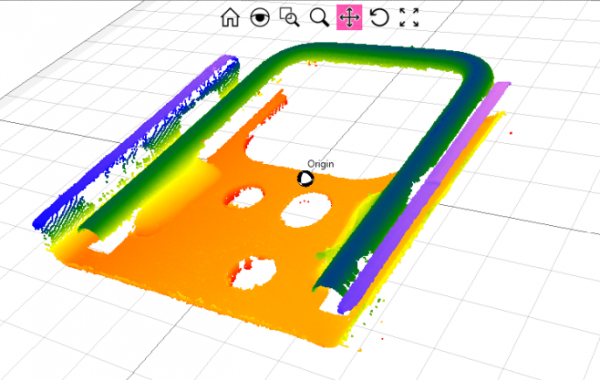Click the Origin marker in the viewport
Viewport: 600px width, 380px height.
pyautogui.click(x=305, y=179)
